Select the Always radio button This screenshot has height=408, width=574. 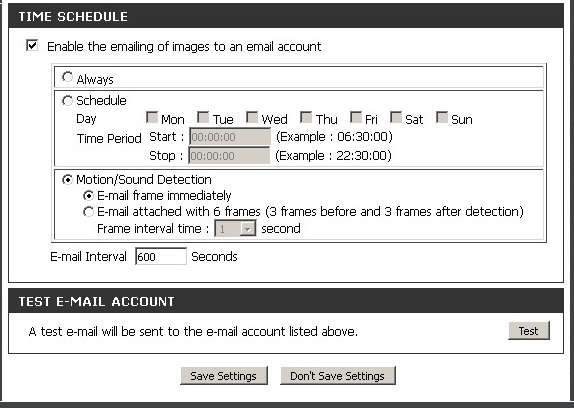[67, 77]
